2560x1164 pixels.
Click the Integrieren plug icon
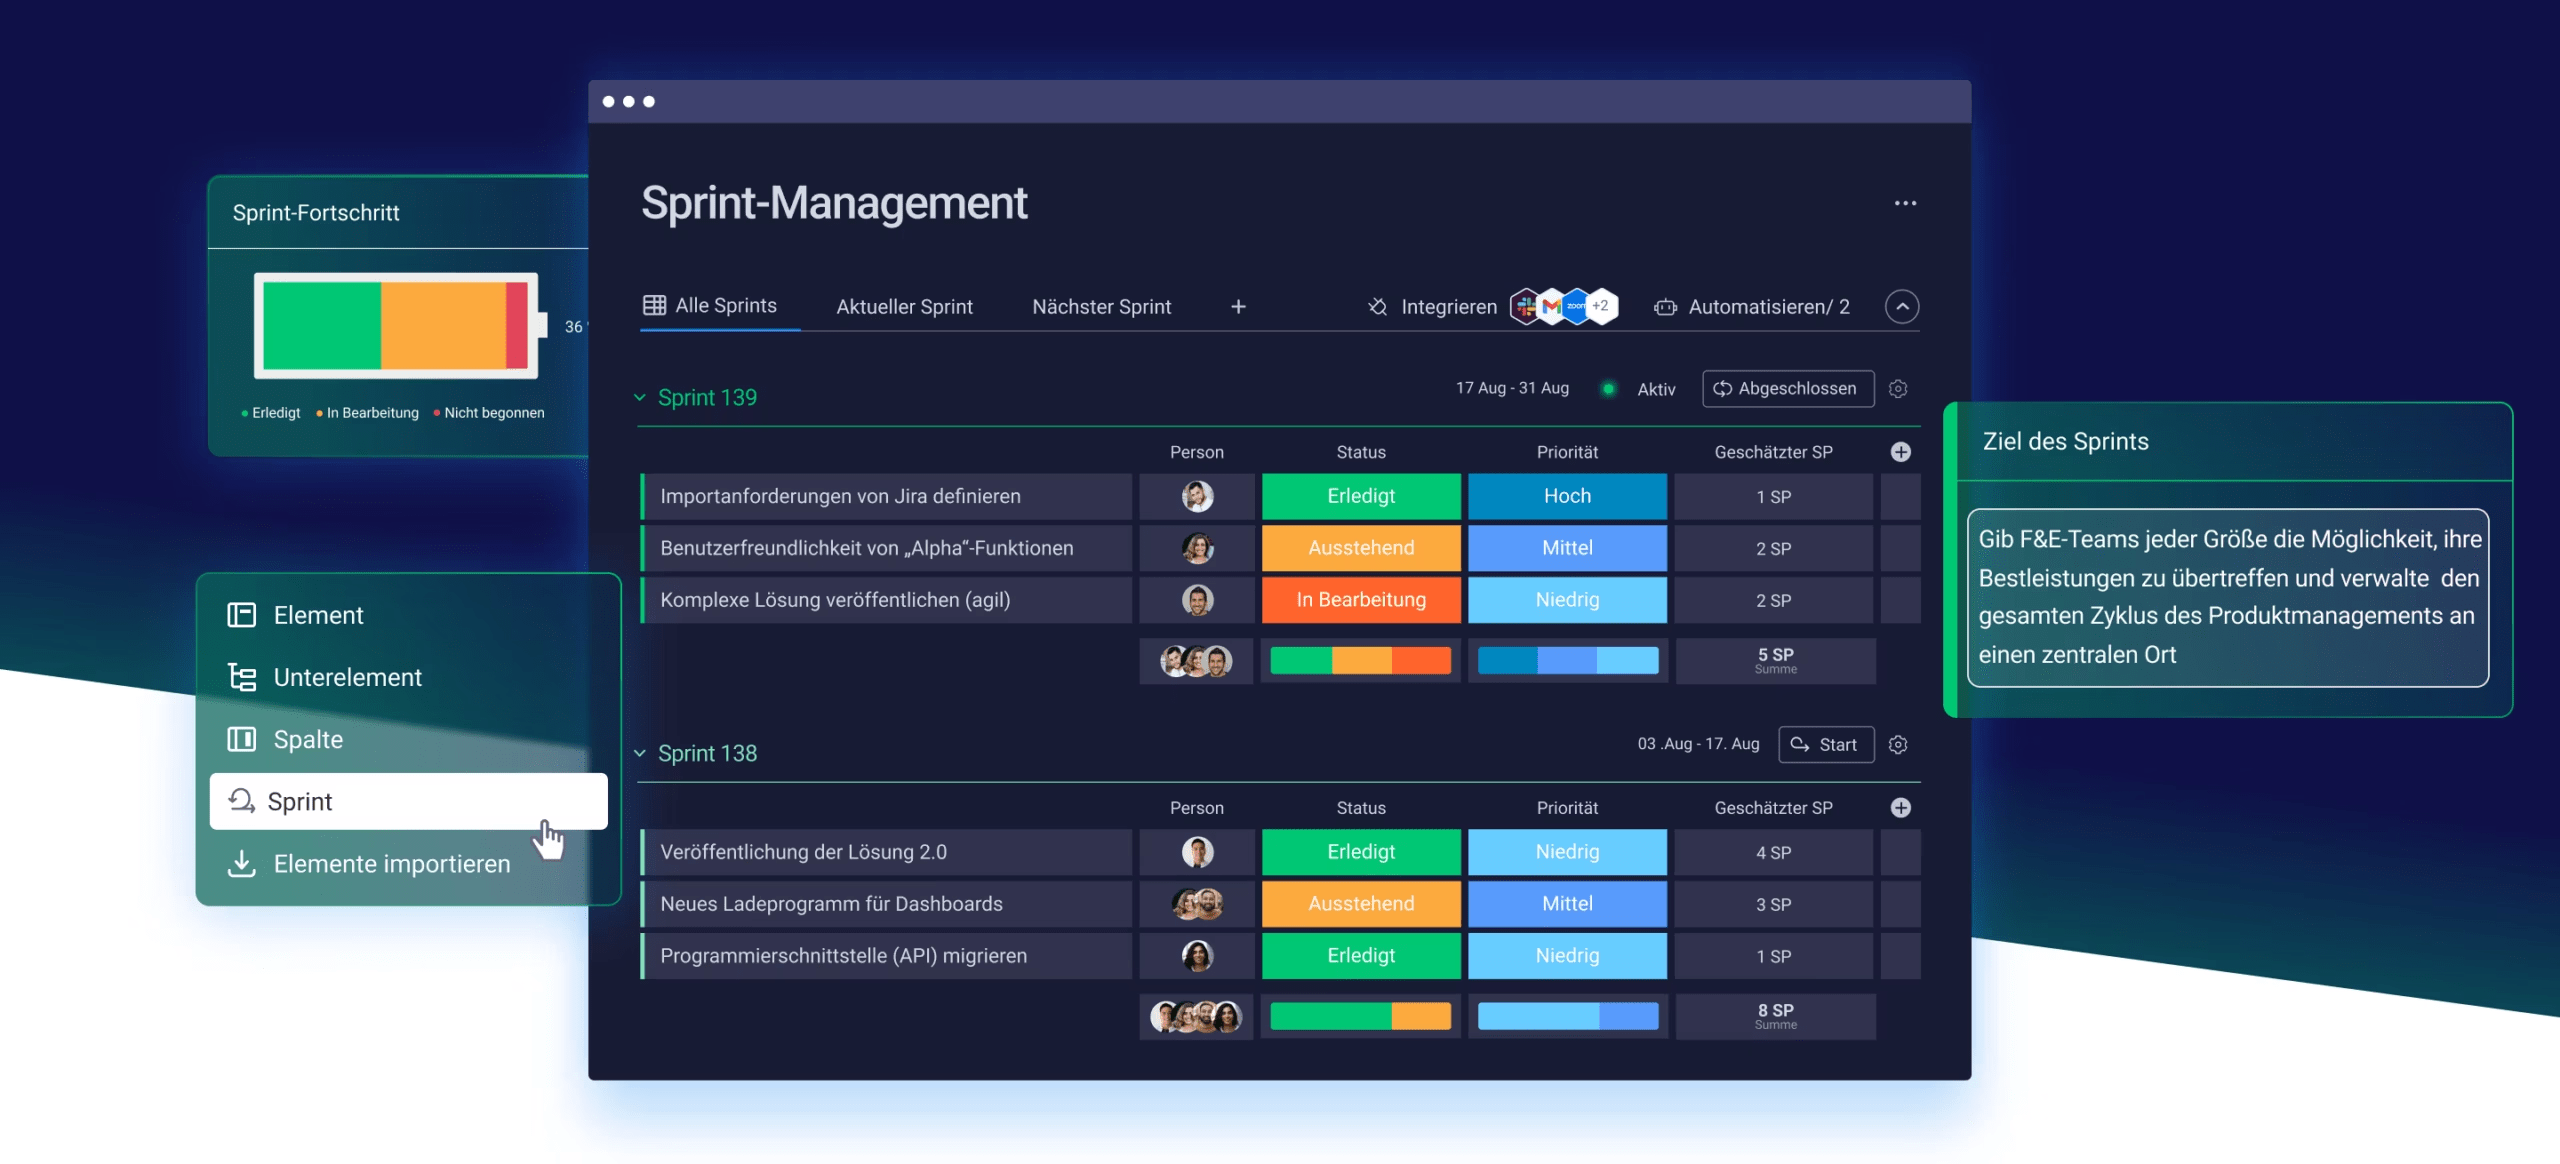tap(1377, 307)
